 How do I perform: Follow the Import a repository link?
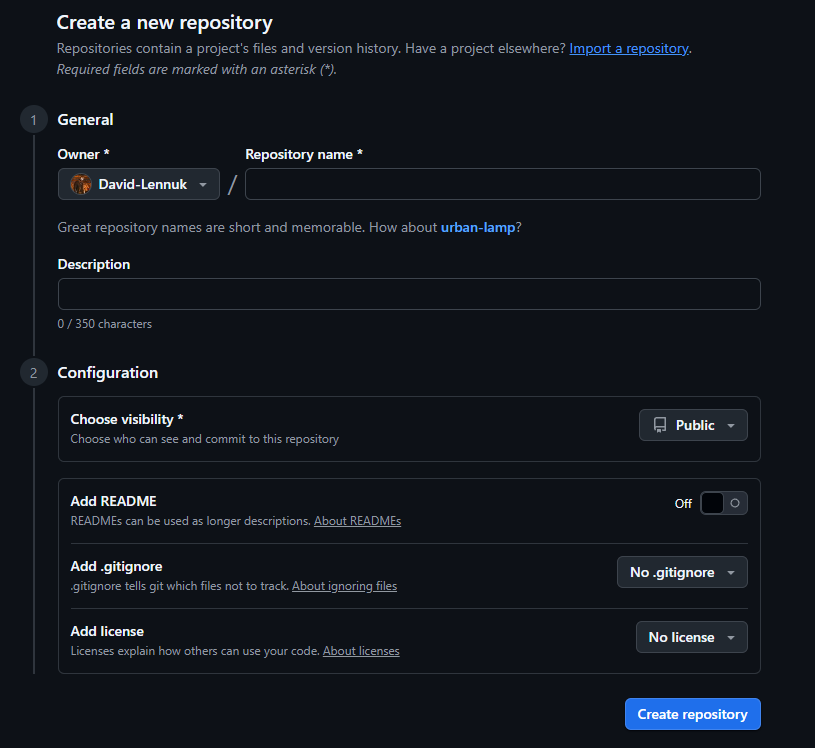[x=629, y=48]
